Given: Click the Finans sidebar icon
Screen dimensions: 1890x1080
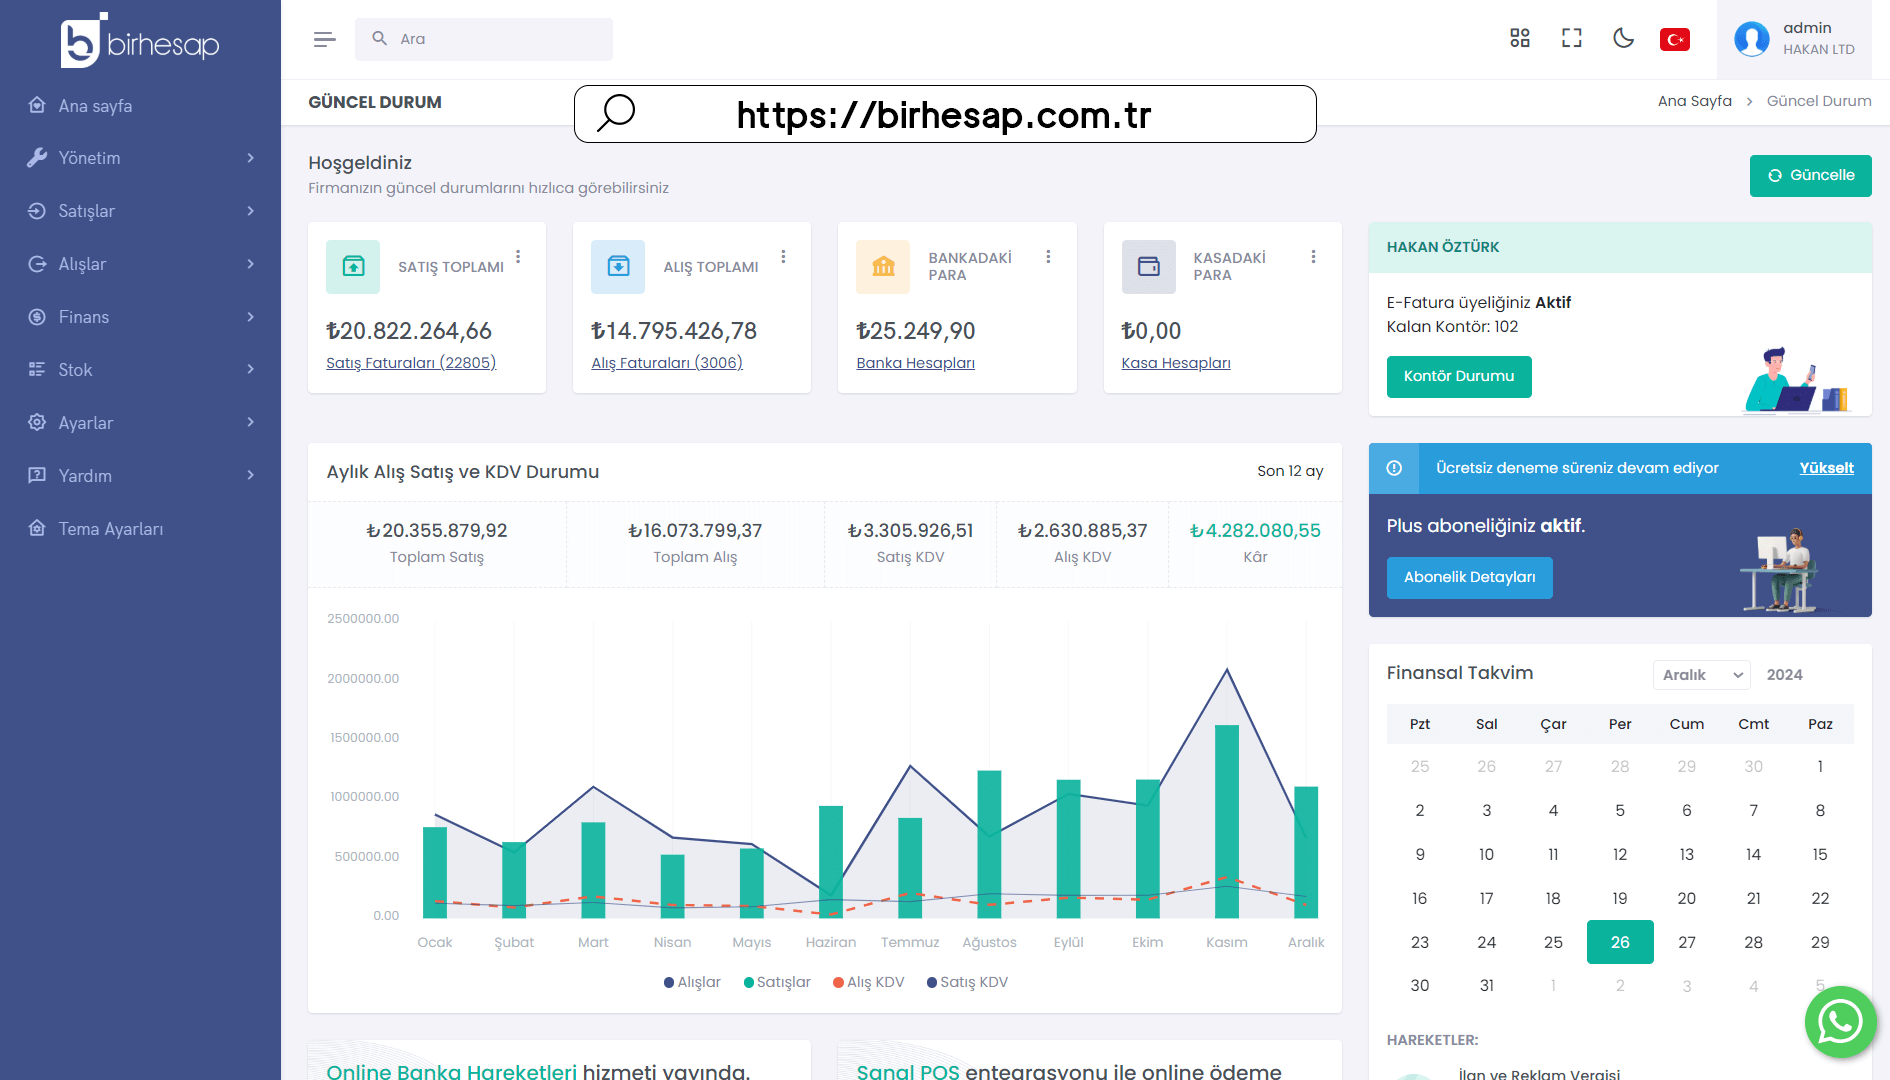Looking at the screenshot, I should click(37, 317).
